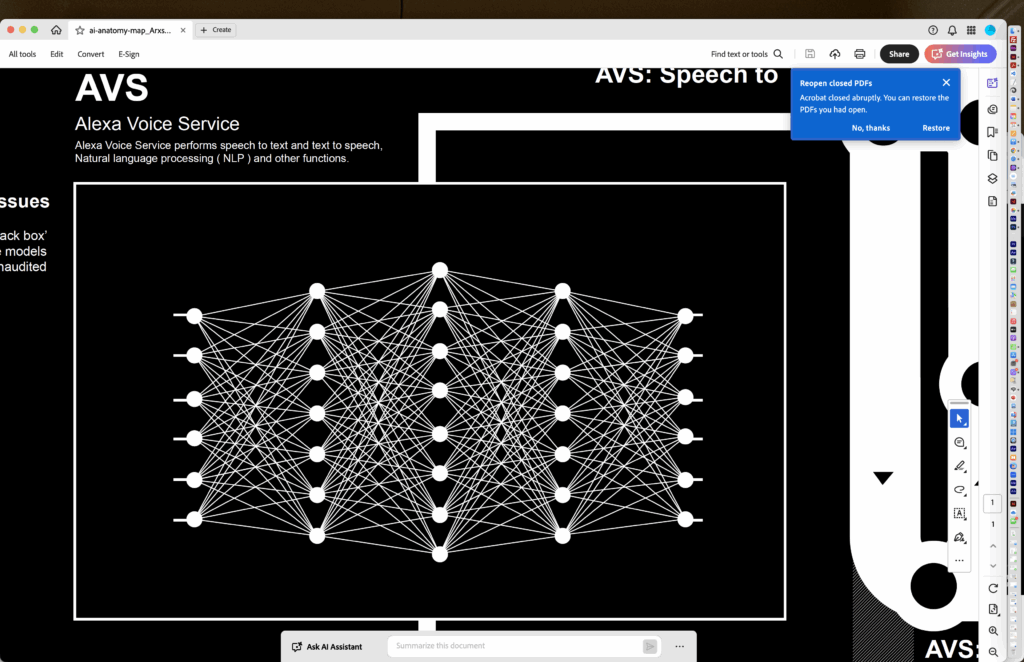
Task: Upload the file to cloud storage
Action: [x=835, y=54]
